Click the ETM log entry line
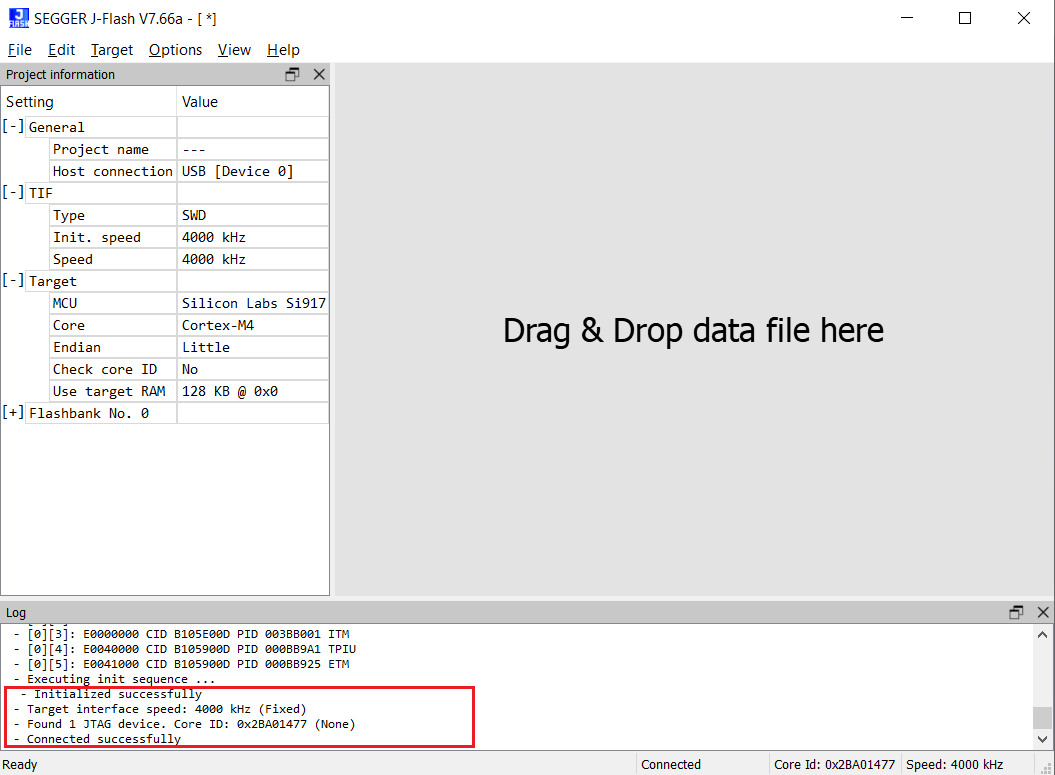The image size is (1055, 775). click(x=182, y=664)
